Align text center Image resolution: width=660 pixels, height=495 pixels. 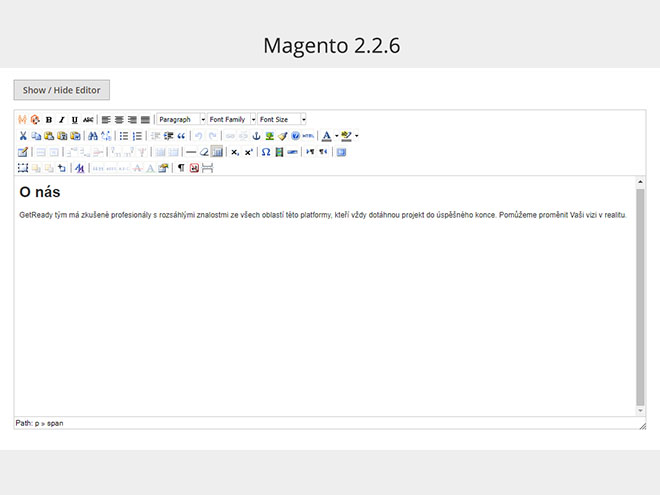point(119,120)
